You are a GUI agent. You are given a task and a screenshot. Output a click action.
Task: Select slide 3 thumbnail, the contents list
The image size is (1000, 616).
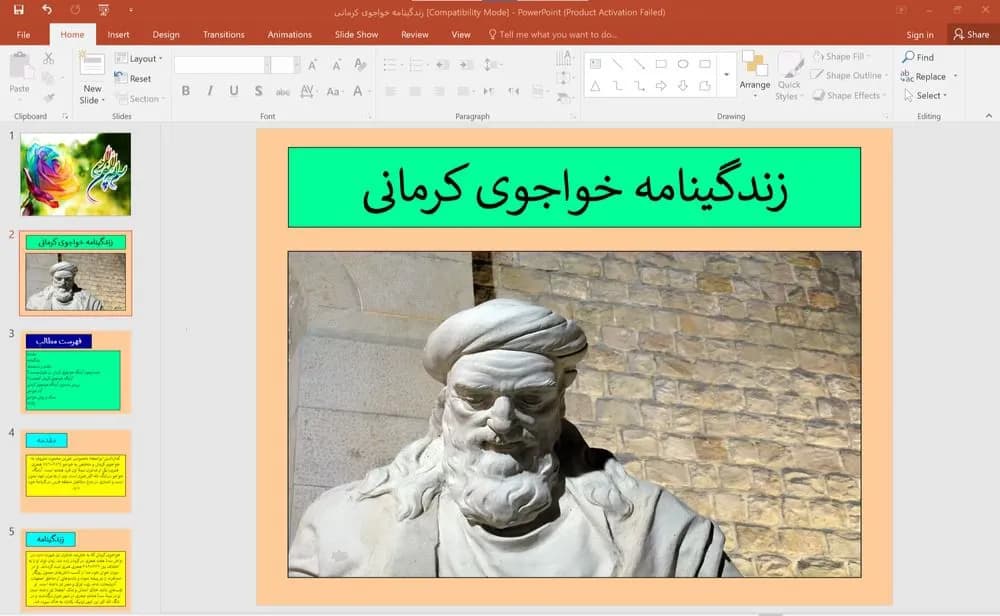point(75,372)
